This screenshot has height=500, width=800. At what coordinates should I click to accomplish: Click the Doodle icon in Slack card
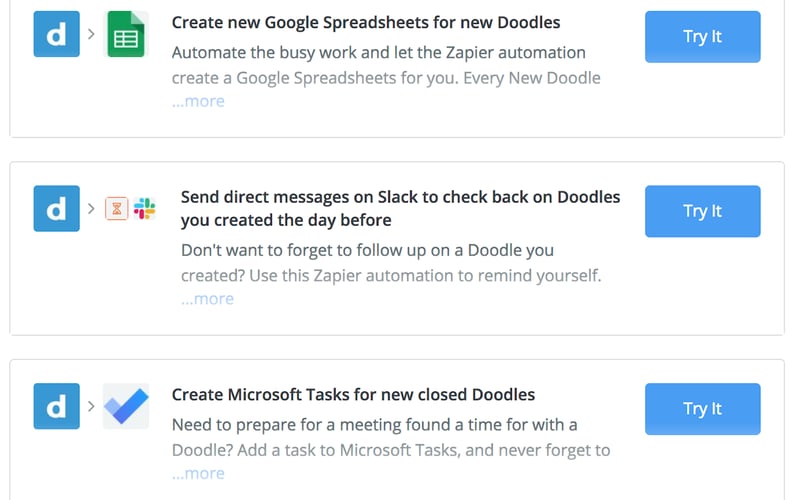point(56,208)
